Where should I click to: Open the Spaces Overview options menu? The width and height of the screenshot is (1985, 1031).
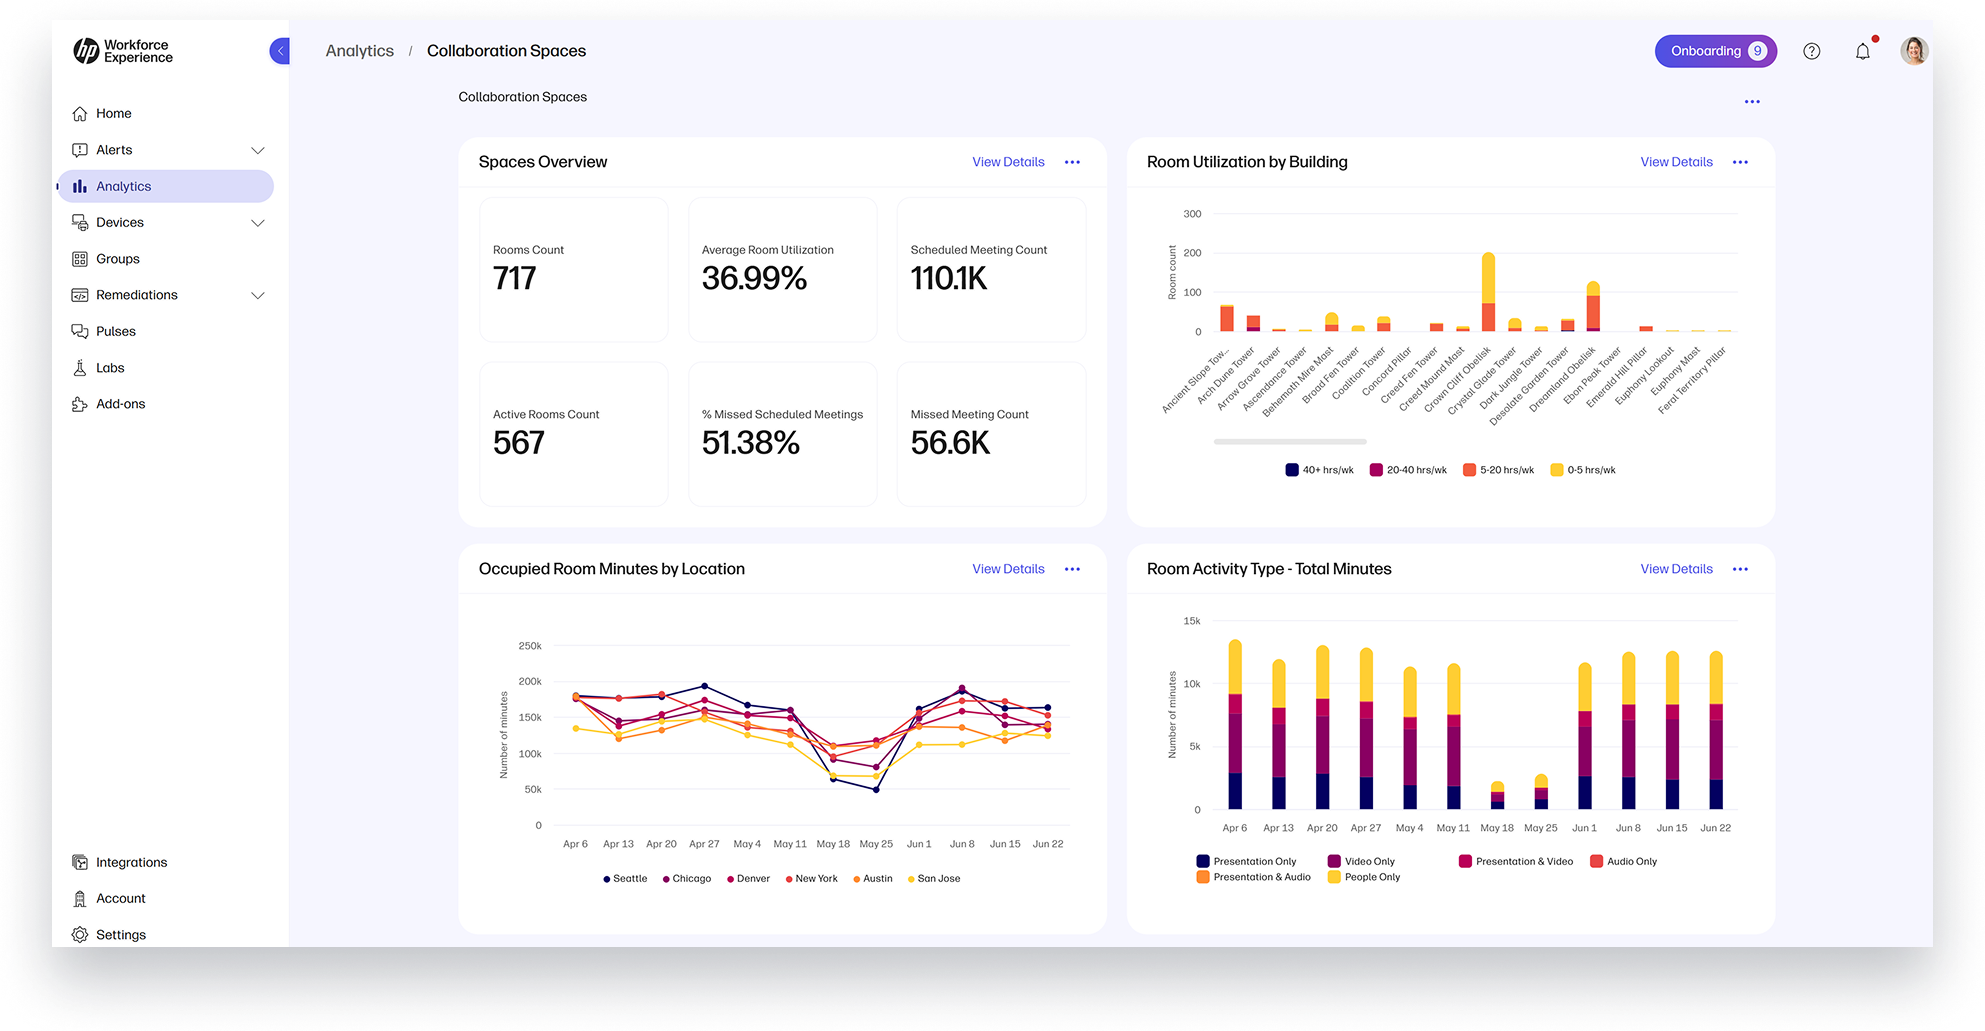click(x=1072, y=162)
